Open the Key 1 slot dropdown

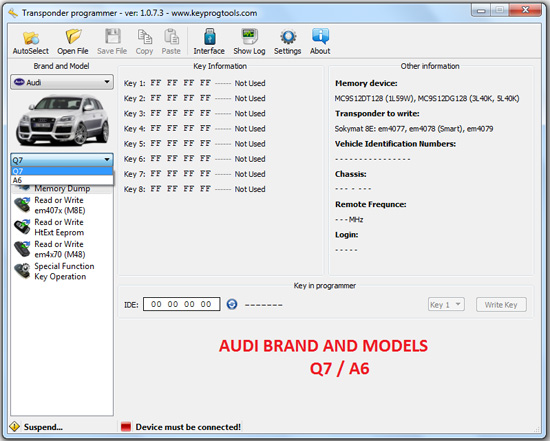pyautogui.click(x=446, y=305)
